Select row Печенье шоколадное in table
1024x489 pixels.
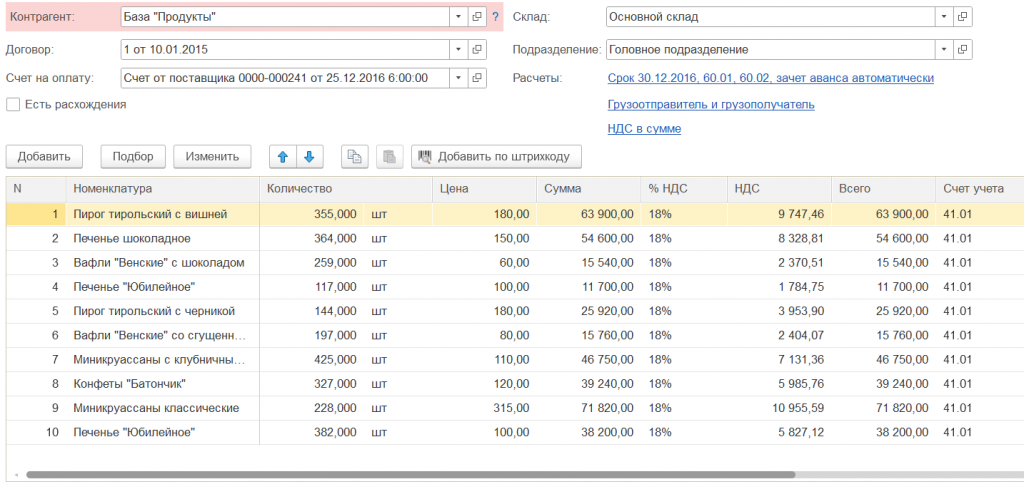pos(131,239)
